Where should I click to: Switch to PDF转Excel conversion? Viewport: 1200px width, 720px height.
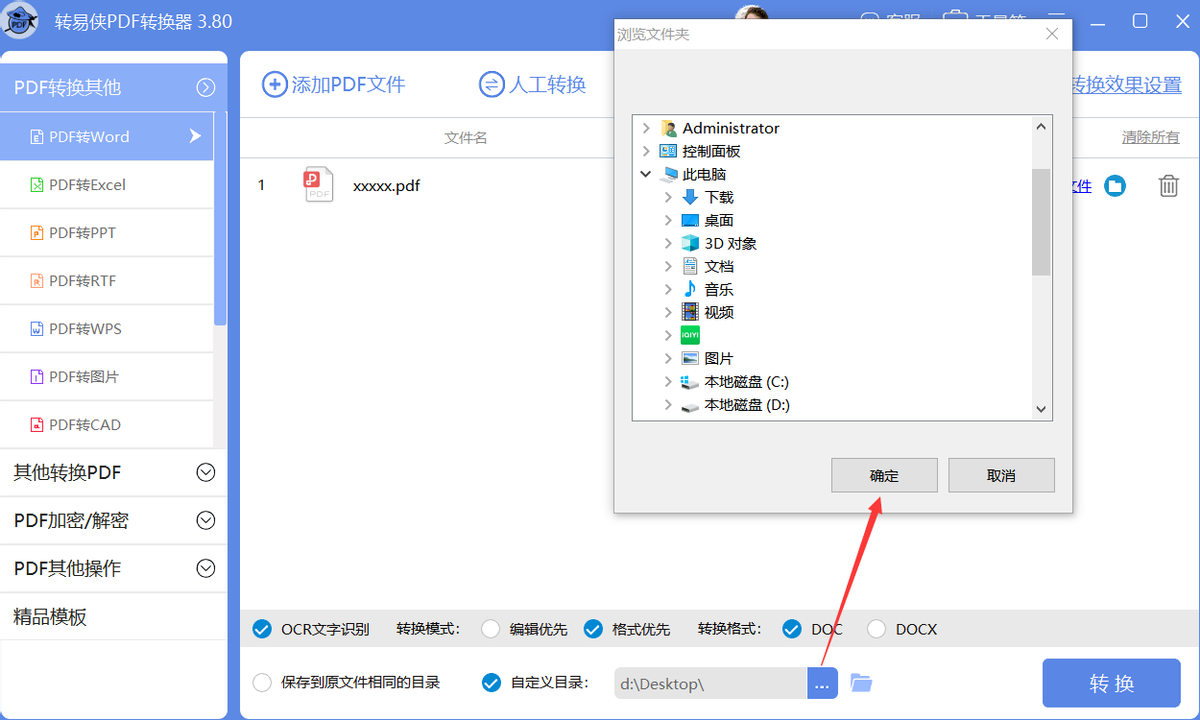click(107, 185)
